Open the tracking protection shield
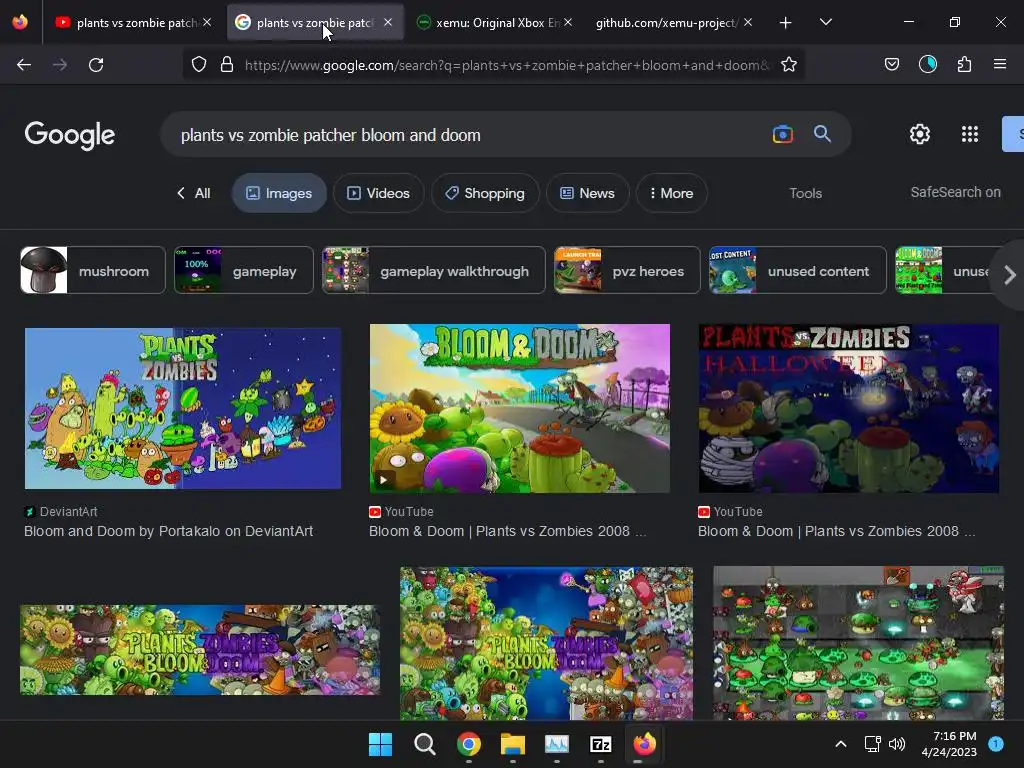Viewport: 1024px width, 768px height. click(199, 65)
